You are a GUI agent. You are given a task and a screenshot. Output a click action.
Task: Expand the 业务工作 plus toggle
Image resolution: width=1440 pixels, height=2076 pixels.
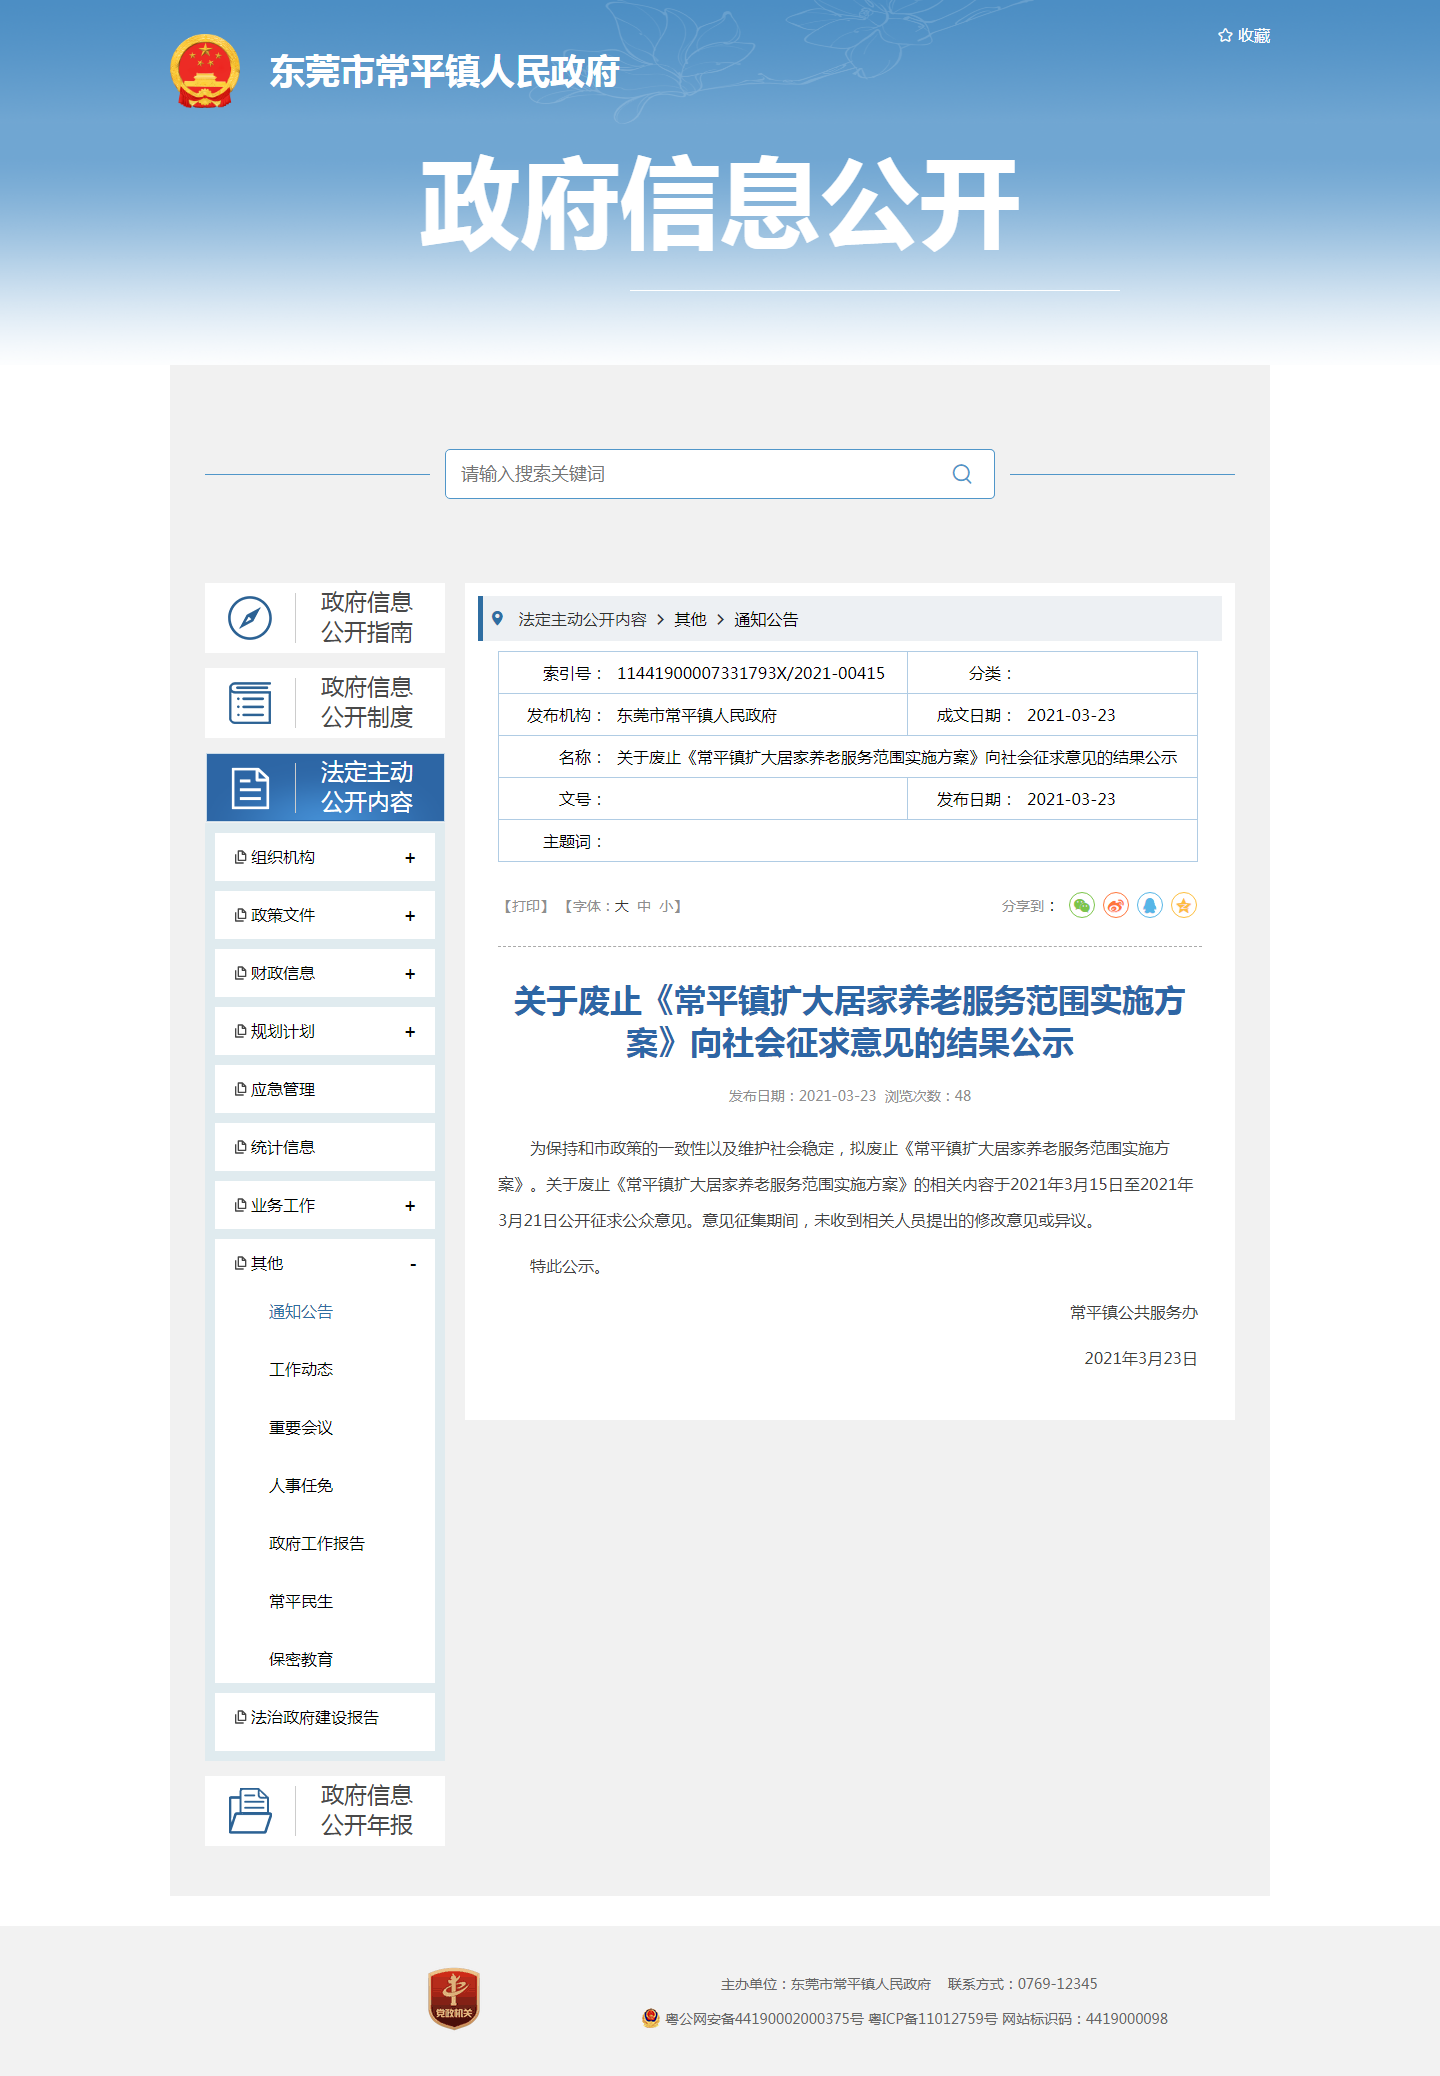coord(410,1206)
